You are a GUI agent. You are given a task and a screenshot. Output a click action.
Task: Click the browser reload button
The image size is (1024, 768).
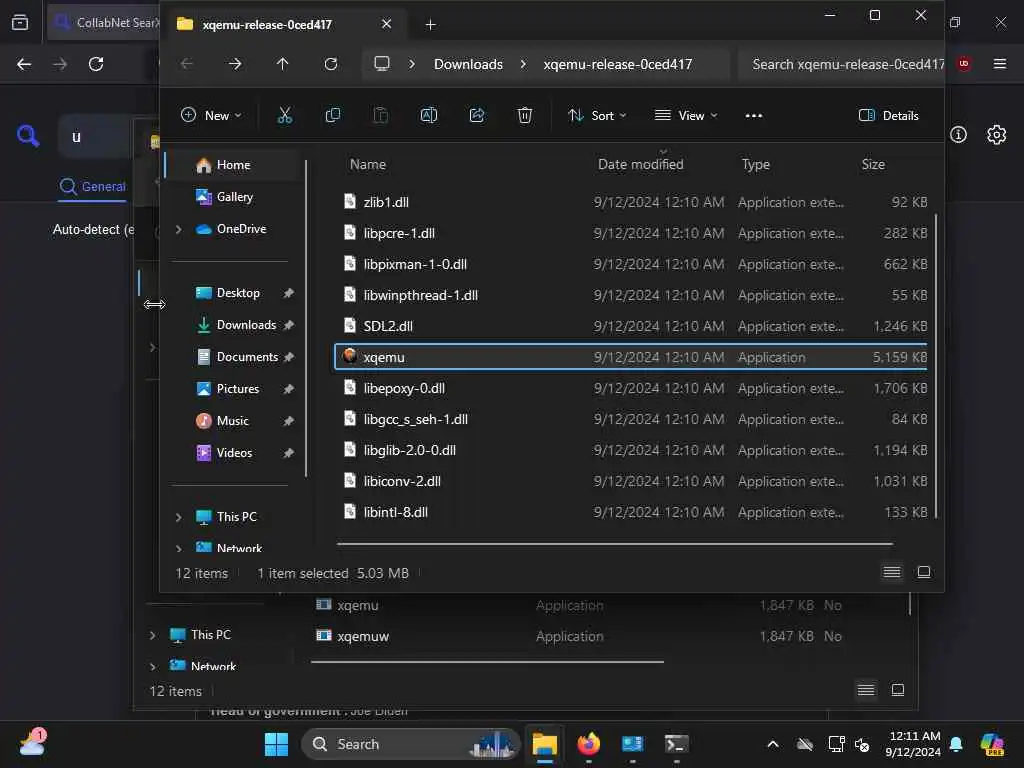[x=96, y=64]
